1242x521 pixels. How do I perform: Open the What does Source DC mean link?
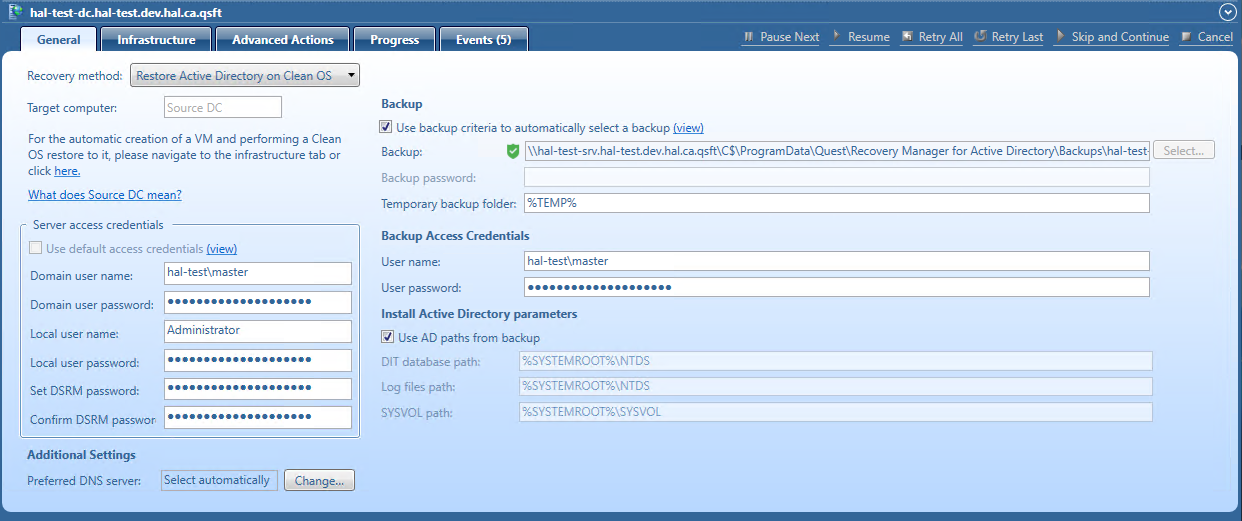[x=104, y=195]
